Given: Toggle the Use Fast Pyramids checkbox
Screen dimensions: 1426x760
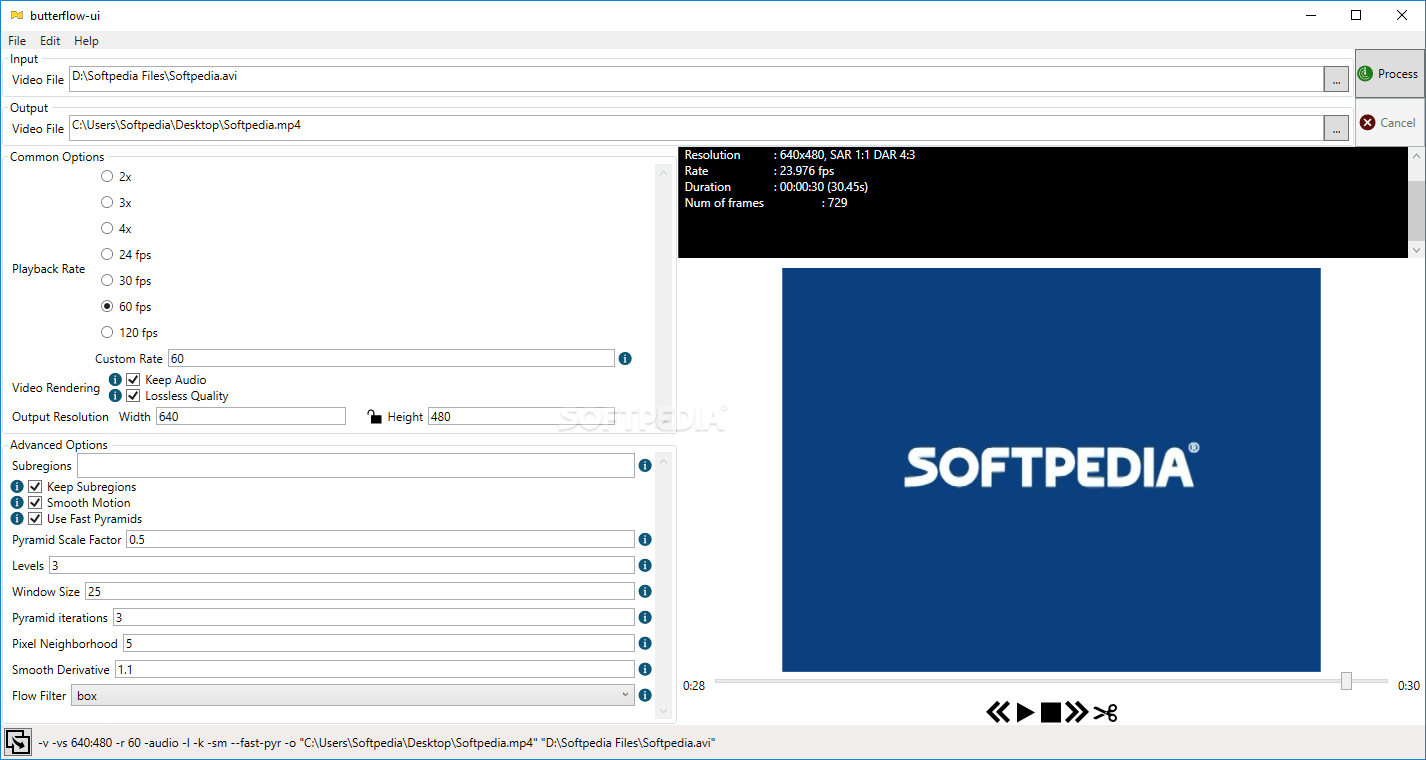Looking at the screenshot, I should (x=35, y=519).
